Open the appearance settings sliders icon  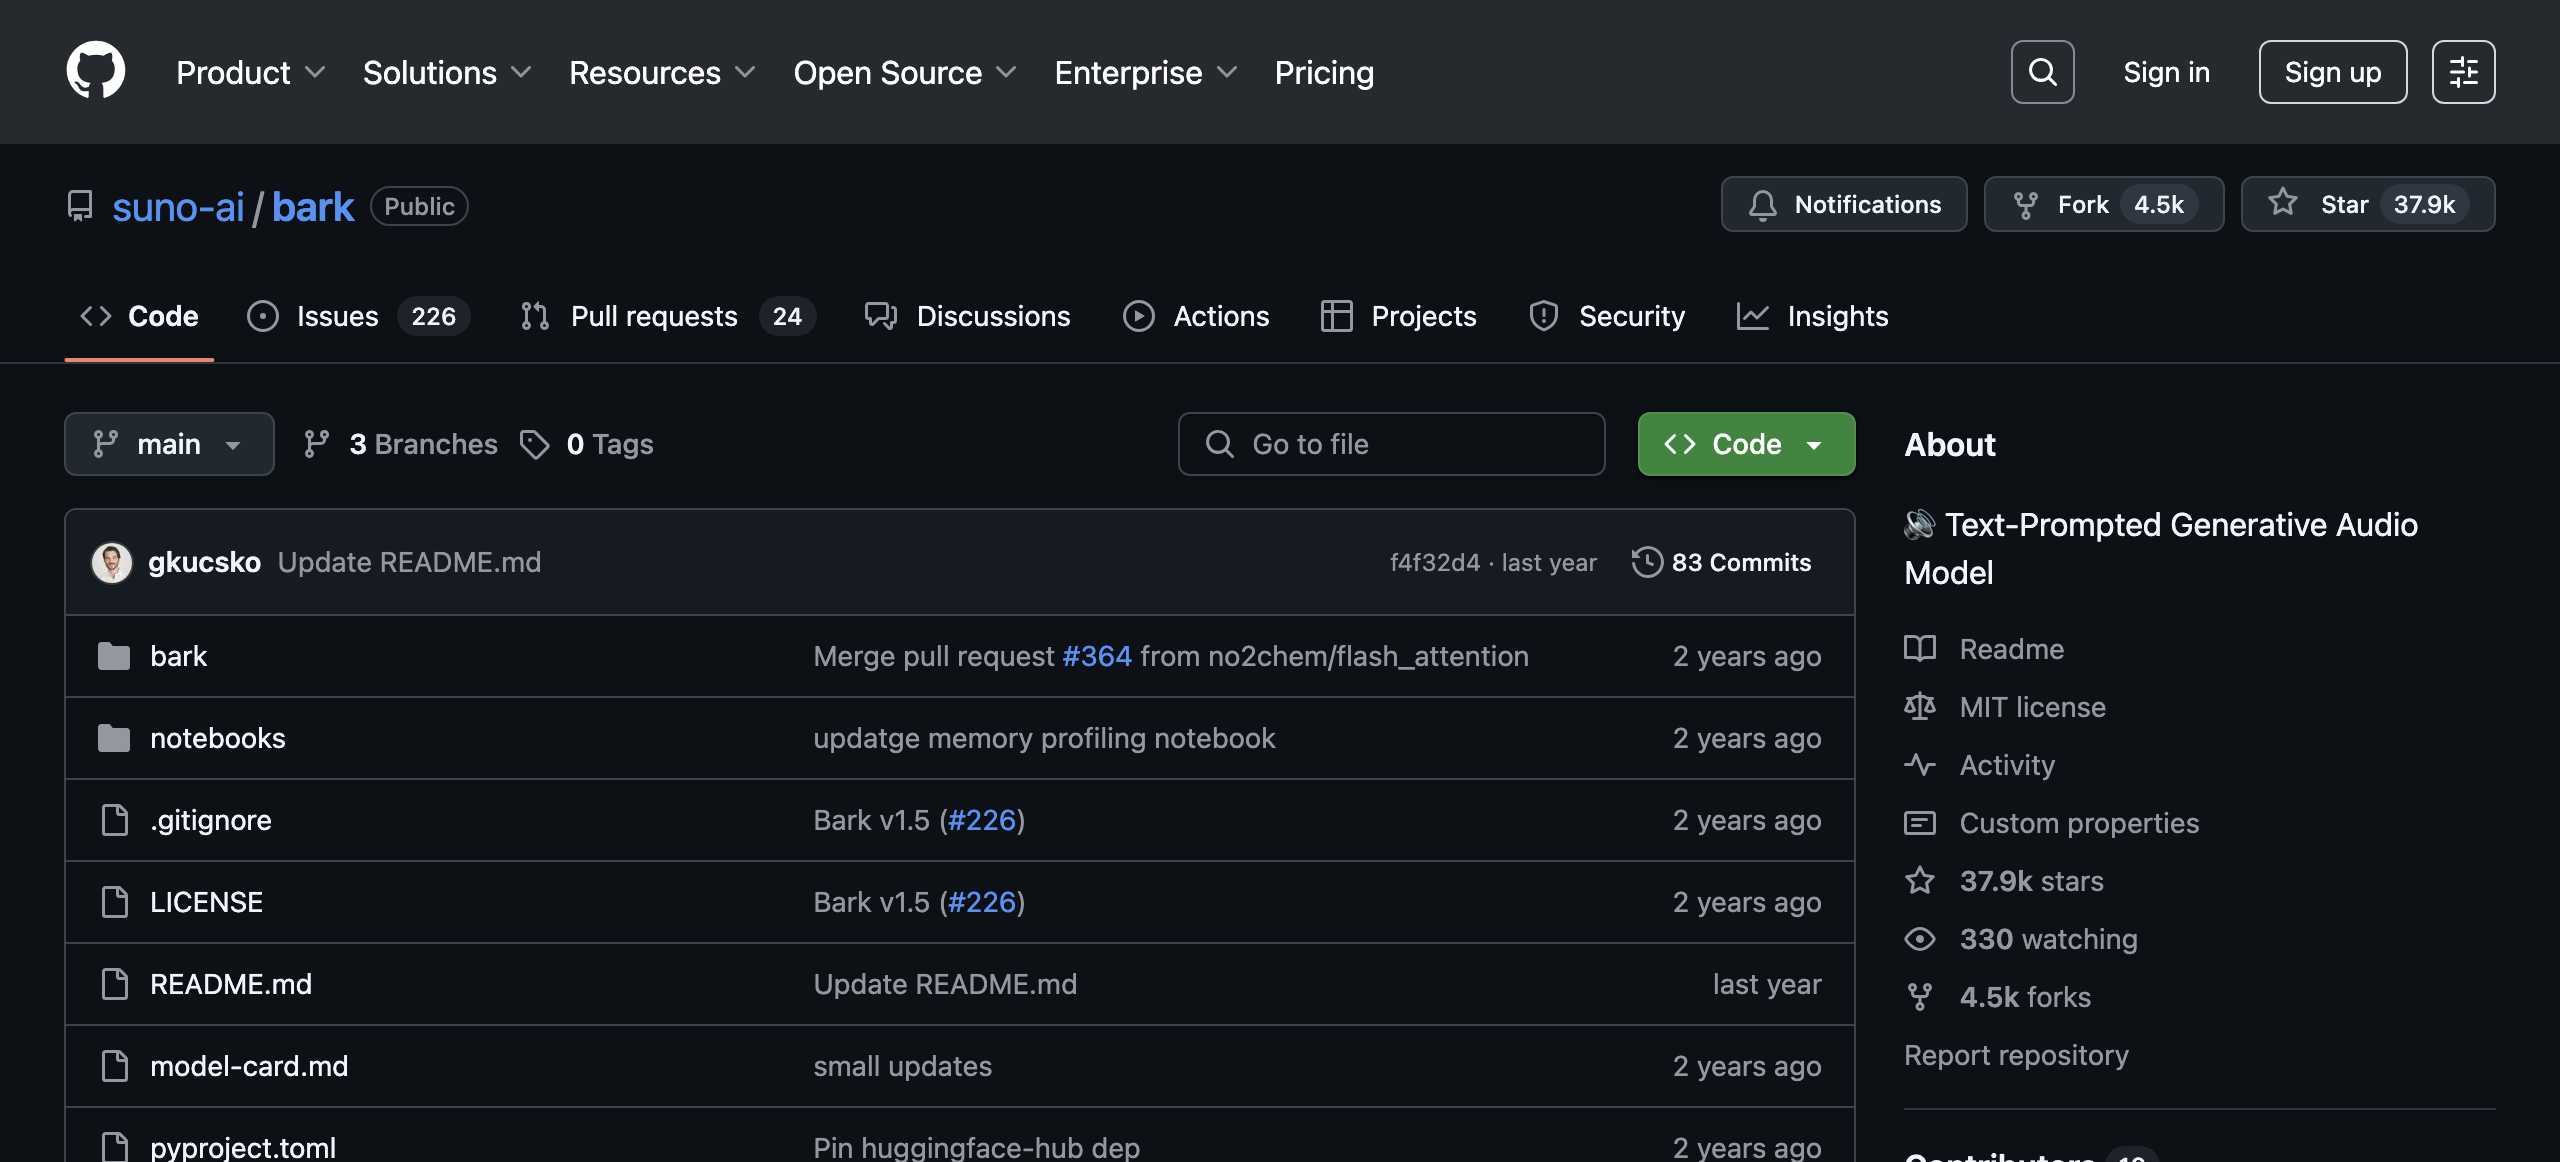tap(2463, 72)
